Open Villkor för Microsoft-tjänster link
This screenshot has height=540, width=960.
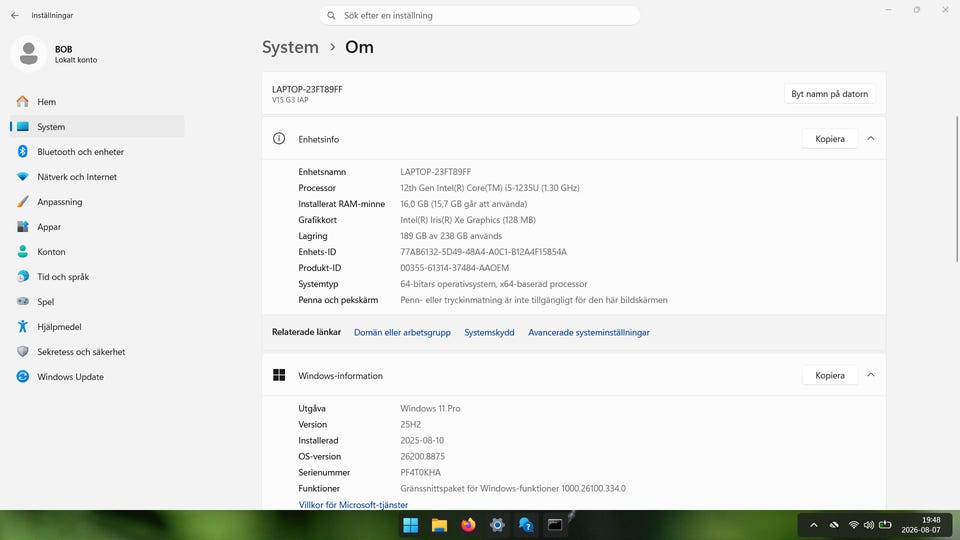353,504
